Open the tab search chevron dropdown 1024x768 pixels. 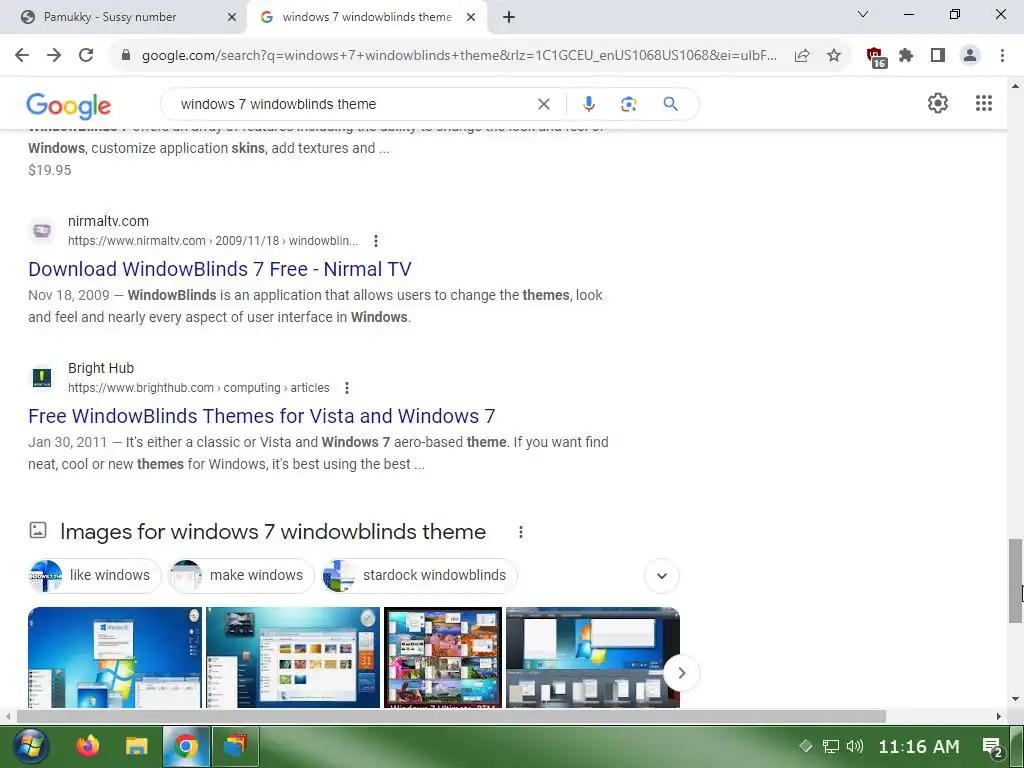click(x=863, y=14)
